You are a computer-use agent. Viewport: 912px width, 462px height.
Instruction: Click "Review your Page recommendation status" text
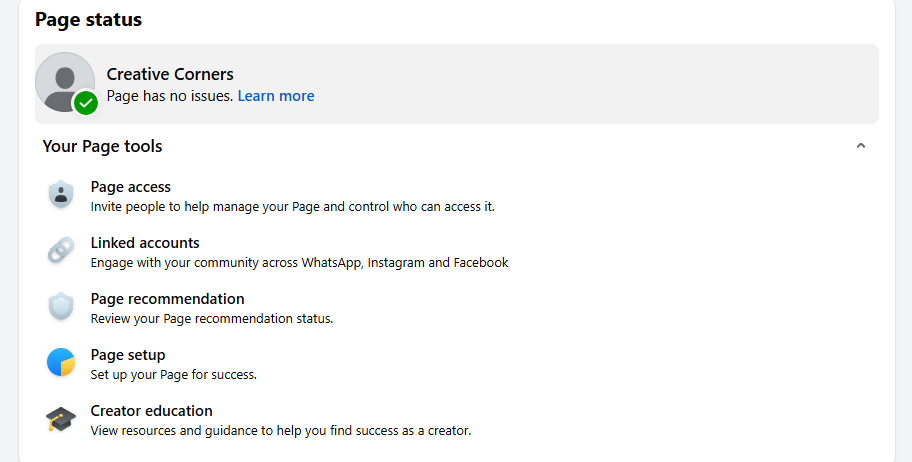tap(211, 319)
